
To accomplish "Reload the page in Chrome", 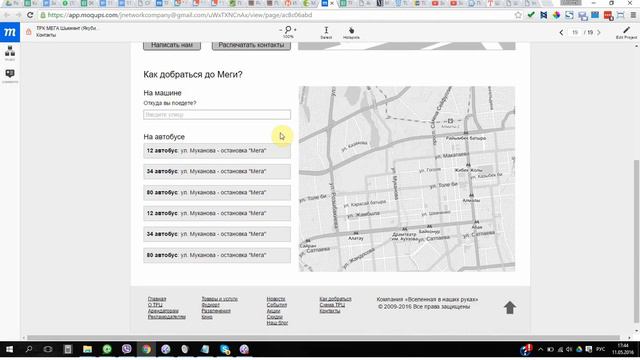I will (x=30, y=15).
